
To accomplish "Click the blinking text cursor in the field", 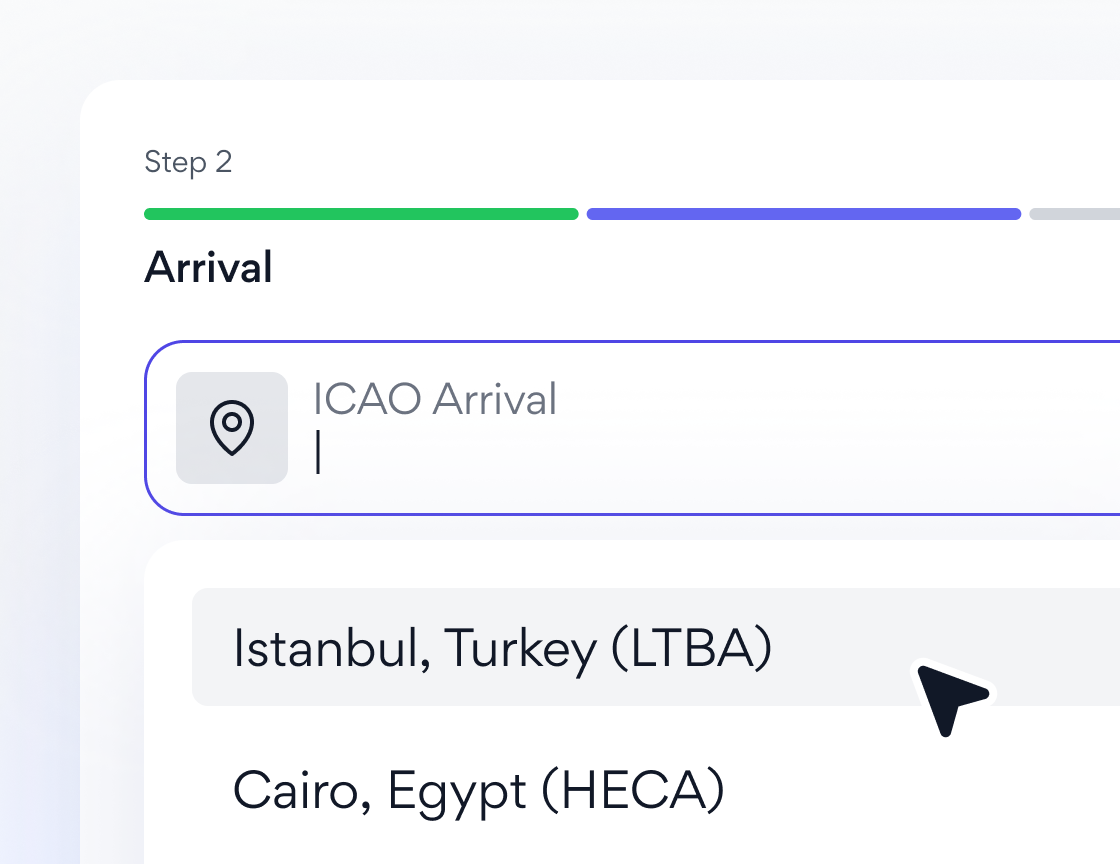I will (x=318, y=452).
